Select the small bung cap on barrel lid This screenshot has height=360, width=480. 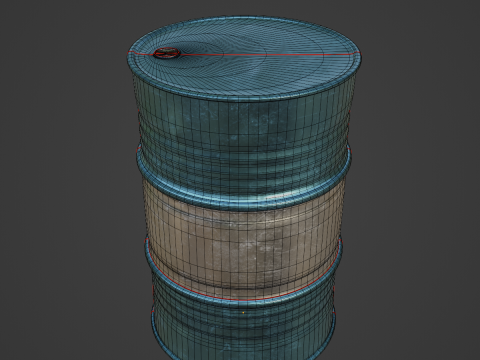coord(166,53)
